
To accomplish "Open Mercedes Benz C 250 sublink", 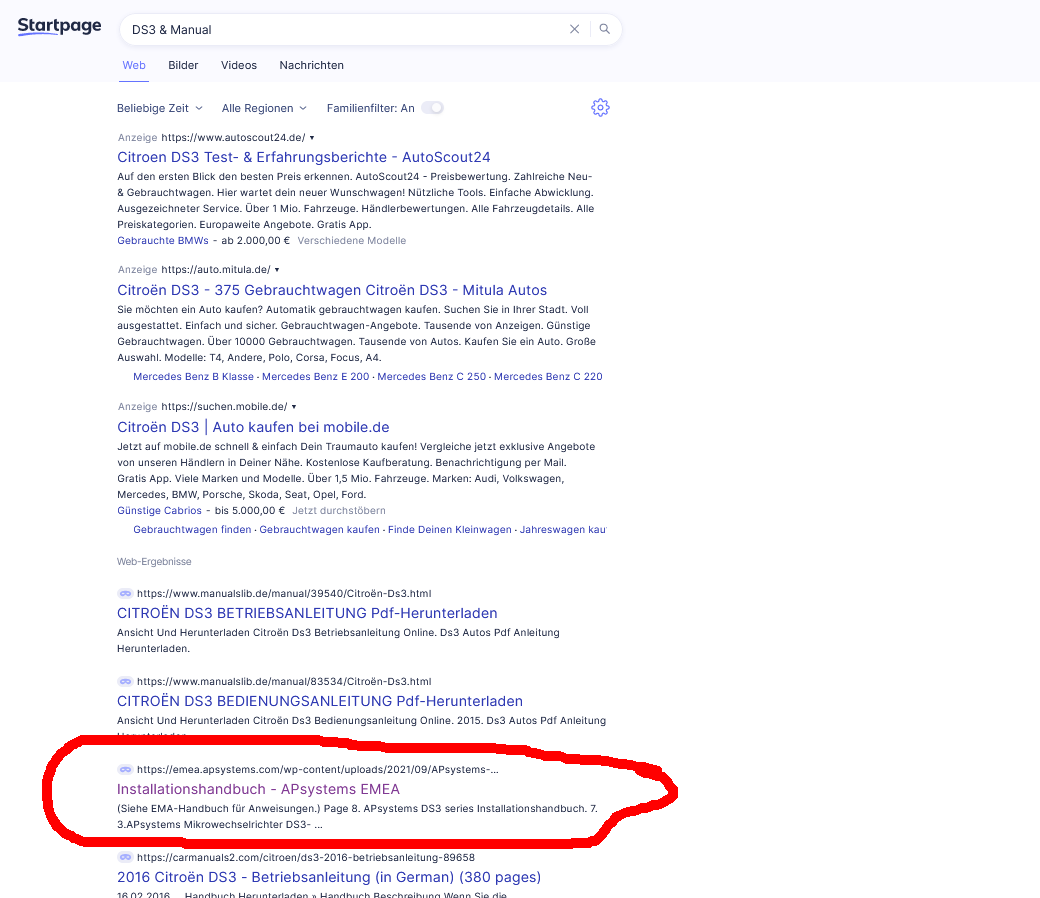I will [432, 377].
